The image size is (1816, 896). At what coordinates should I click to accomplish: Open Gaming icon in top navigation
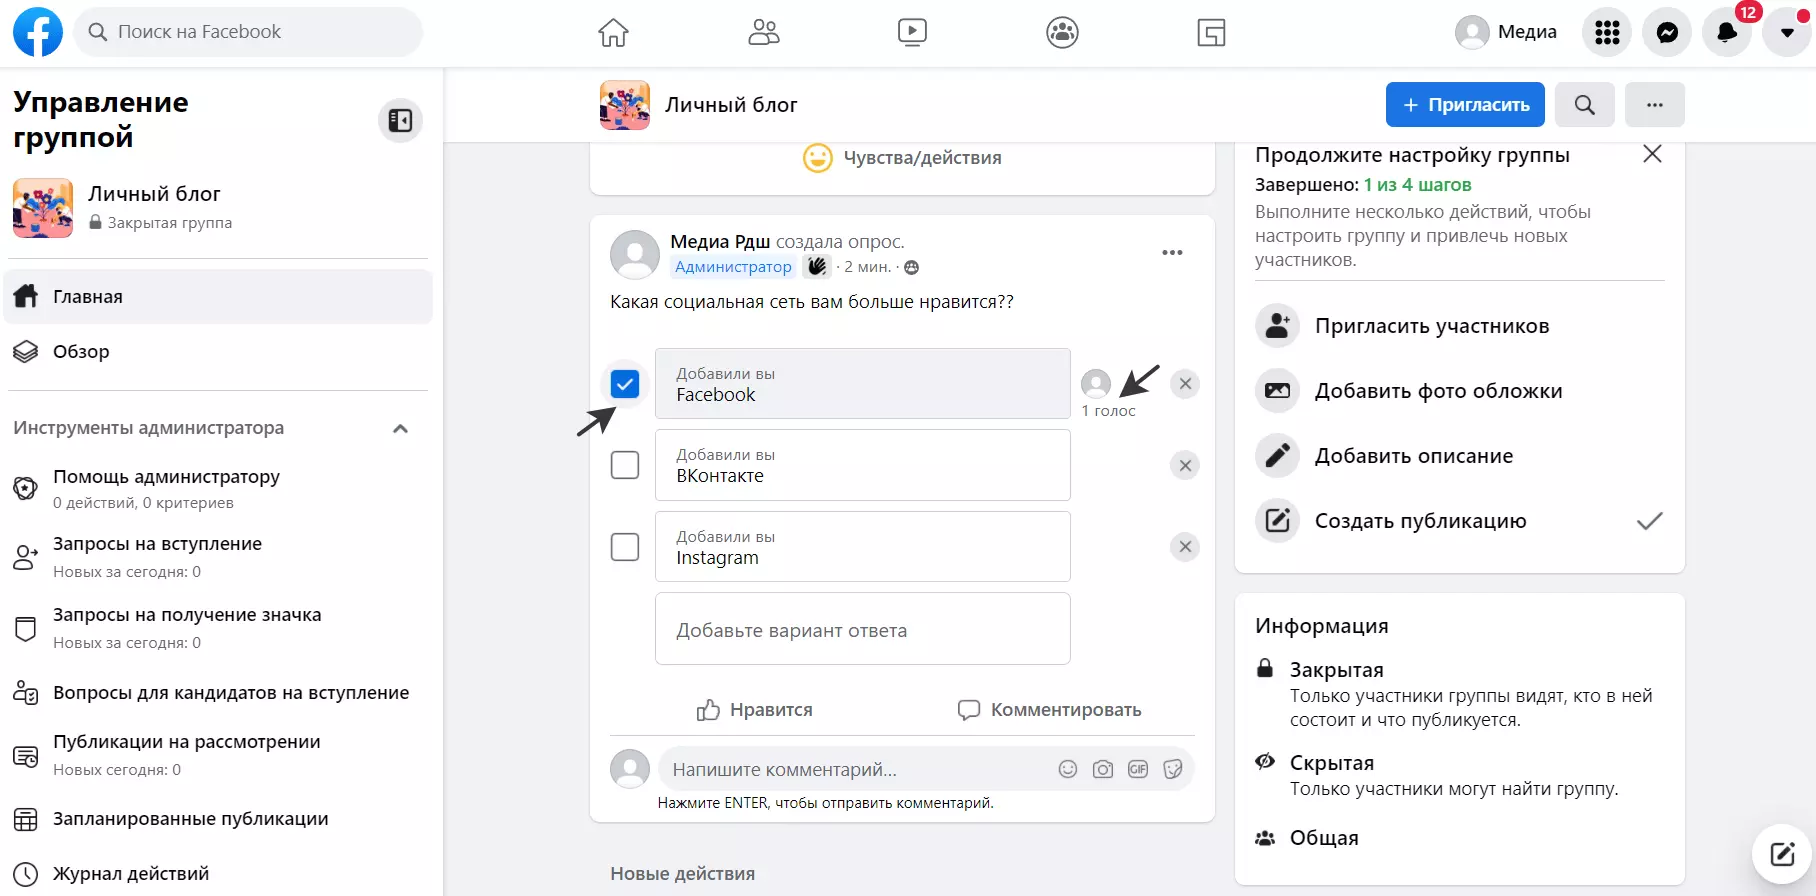pyautogui.click(x=1211, y=33)
